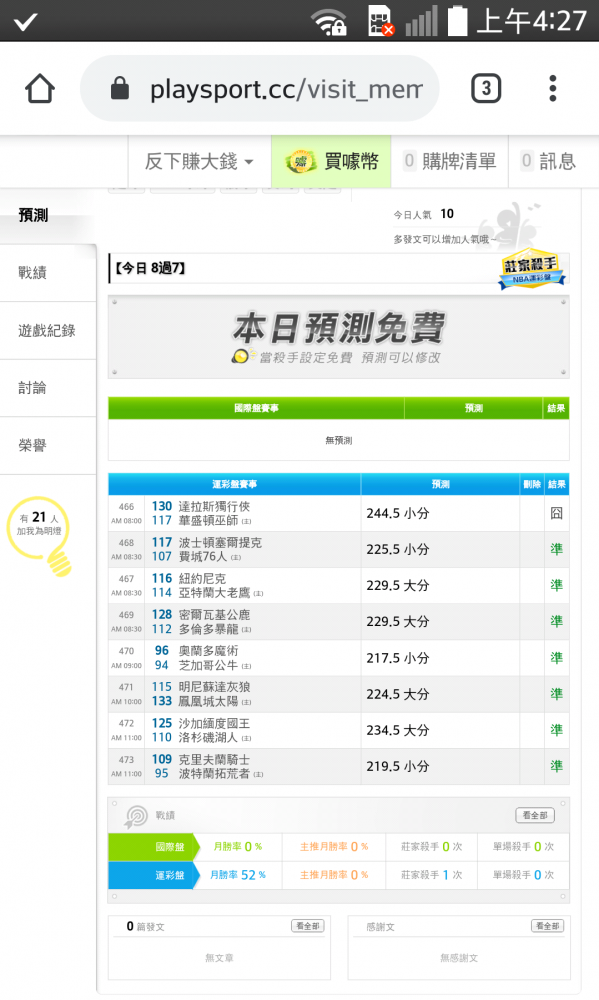Select the 討論 sidebar tab
Viewport: 599px width, 1000px height.
tap(48, 388)
